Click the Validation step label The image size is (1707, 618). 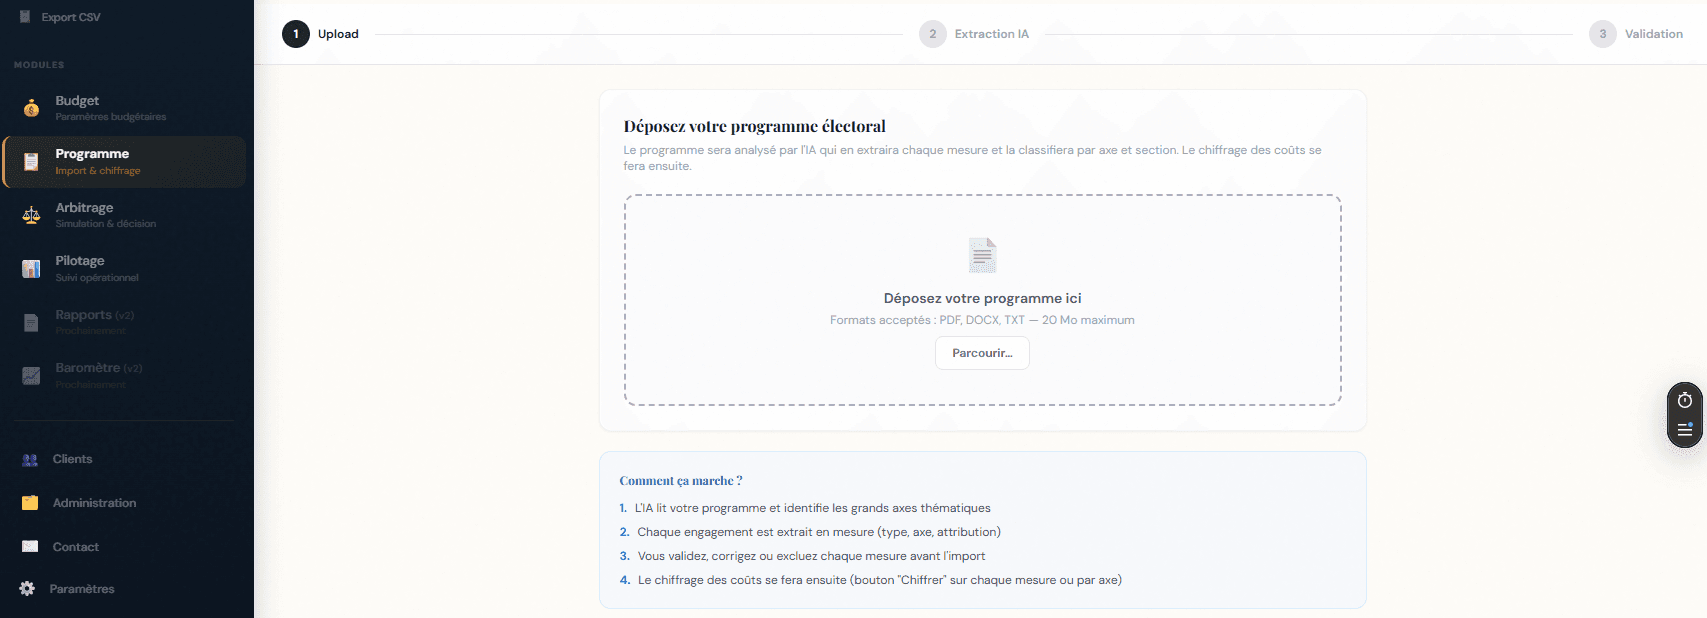point(1654,34)
